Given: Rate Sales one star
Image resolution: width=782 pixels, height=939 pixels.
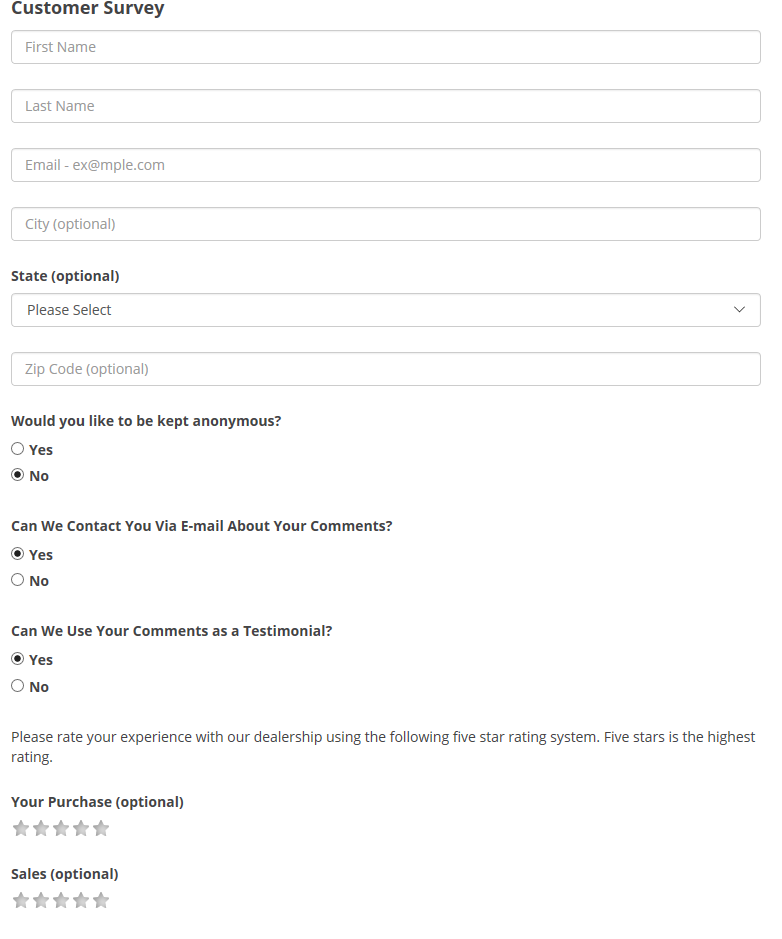Looking at the screenshot, I should pyautogui.click(x=20, y=900).
